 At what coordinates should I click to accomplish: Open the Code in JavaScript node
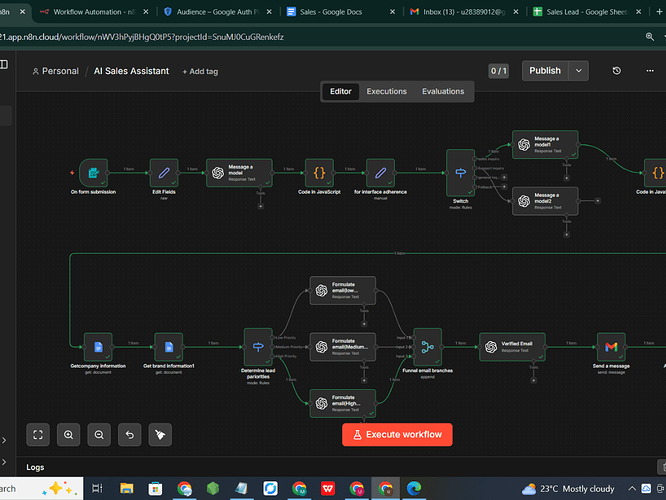(318, 172)
